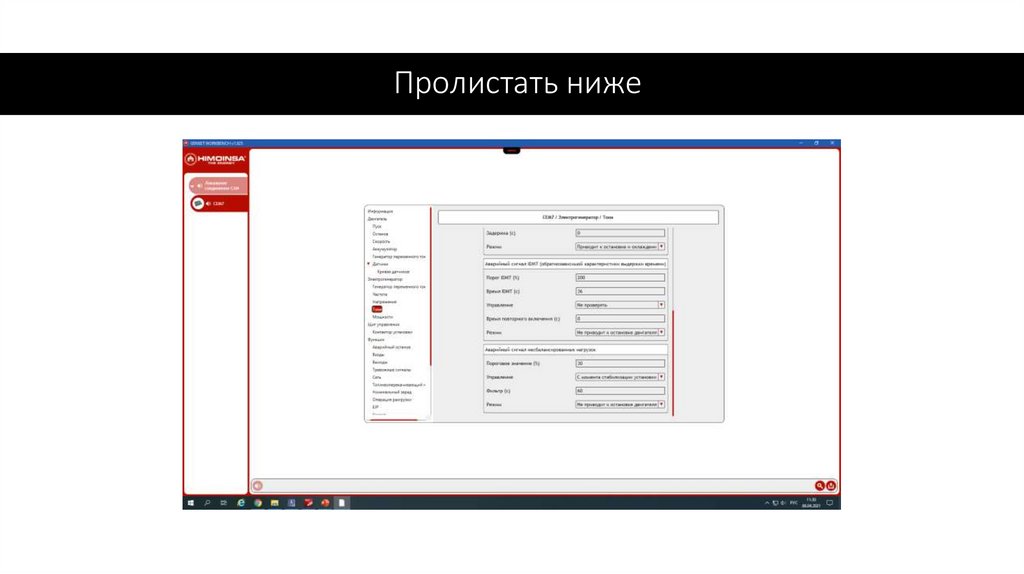Select Частота in the settings tree
The height and width of the screenshot is (574, 1024).
pyautogui.click(x=380, y=295)
